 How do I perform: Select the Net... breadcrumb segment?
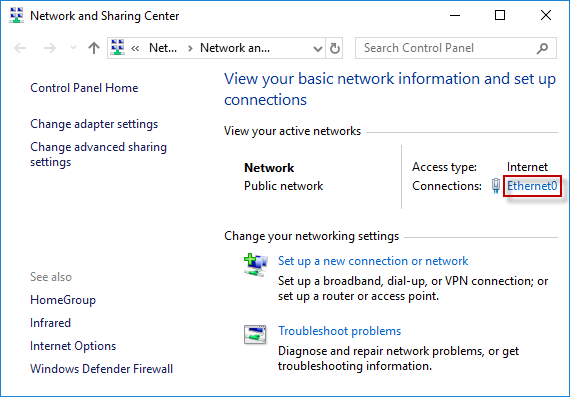click(x=163, y=48)
